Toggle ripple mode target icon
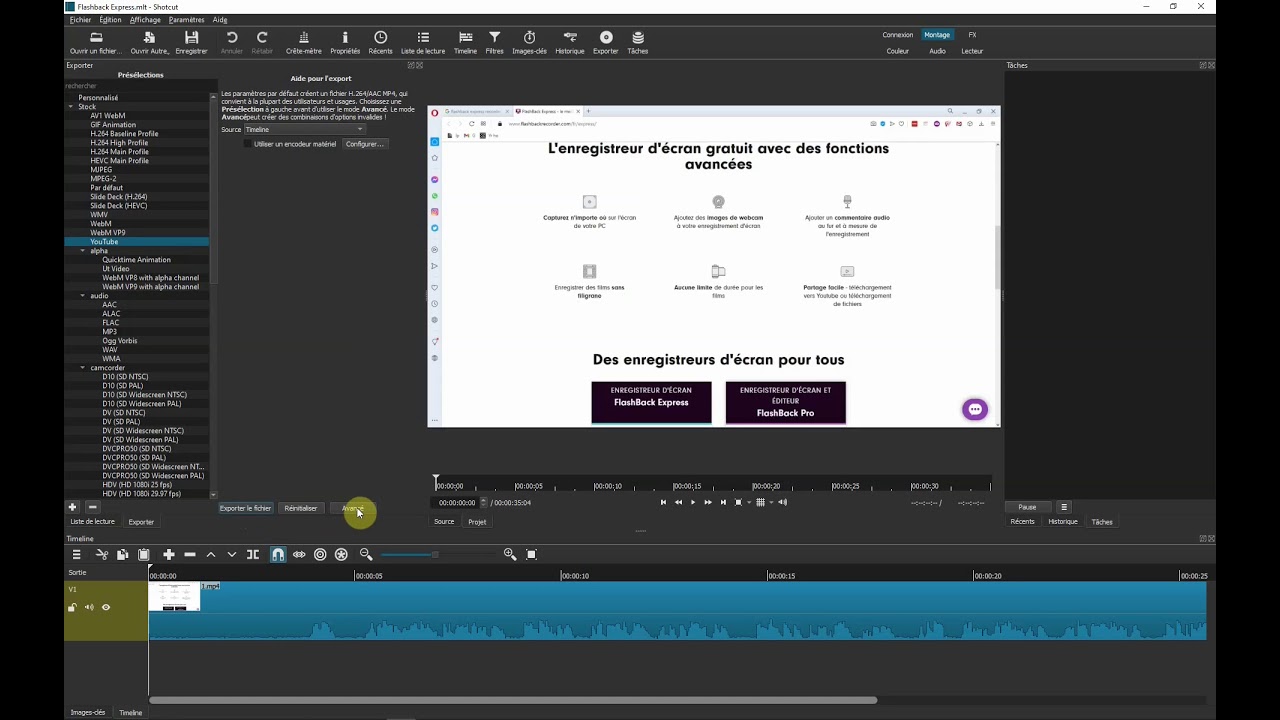Viewport: 1280px width, 720px height. (320, 554)
